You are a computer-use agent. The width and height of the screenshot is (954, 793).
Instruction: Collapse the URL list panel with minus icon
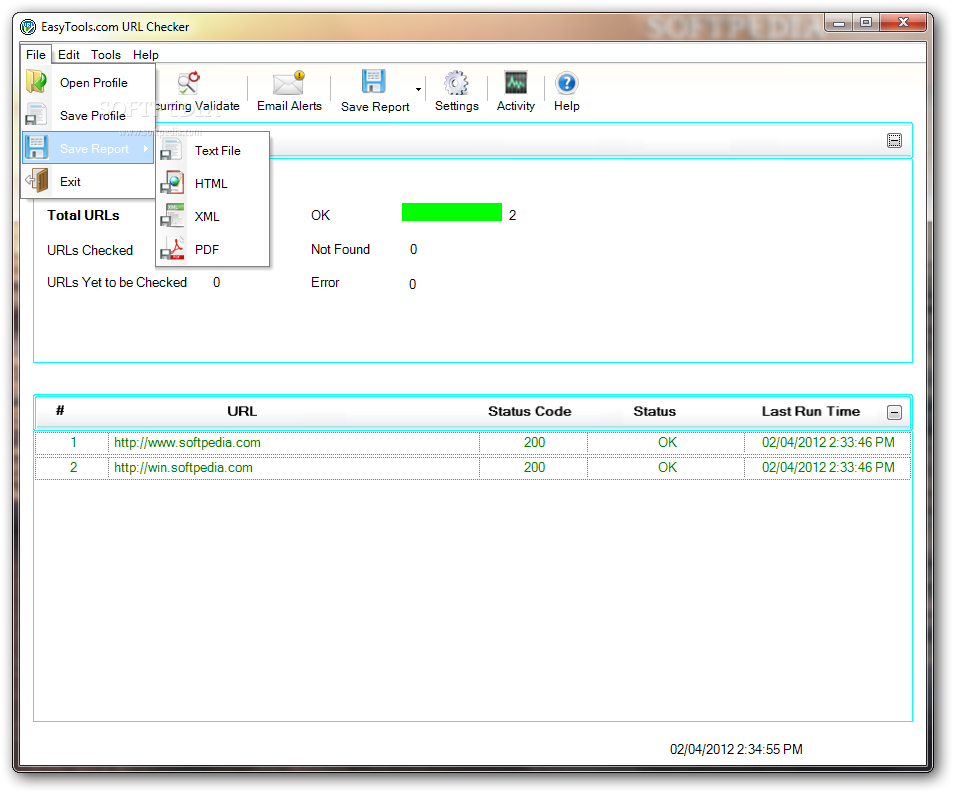pos(894,413)
